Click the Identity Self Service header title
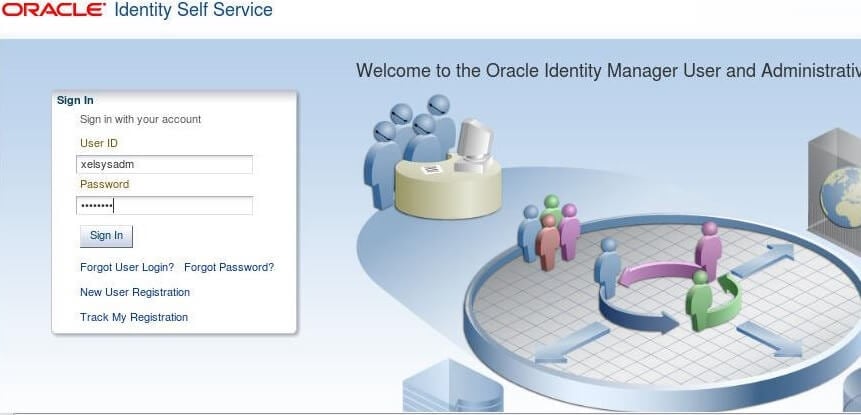 point(194,11)
